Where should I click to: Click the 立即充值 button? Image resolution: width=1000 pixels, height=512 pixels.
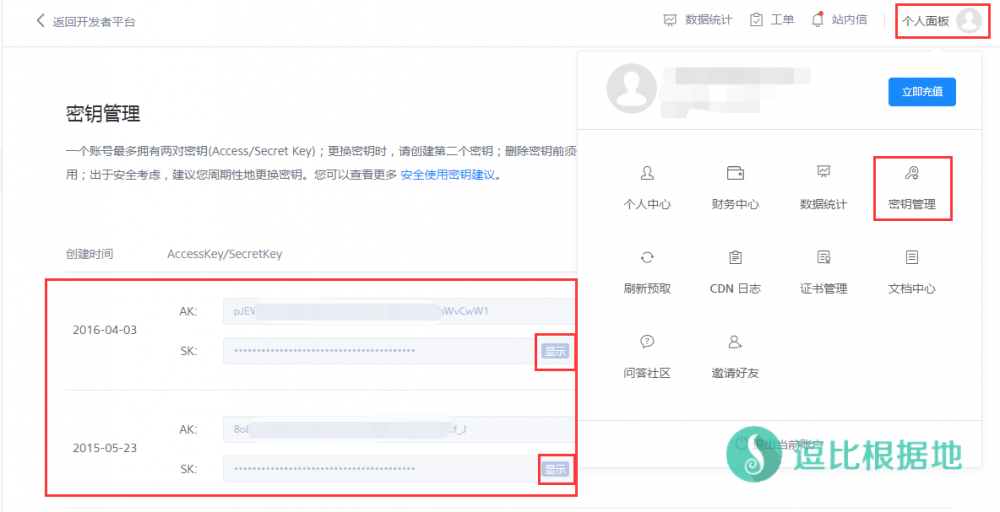921,92
